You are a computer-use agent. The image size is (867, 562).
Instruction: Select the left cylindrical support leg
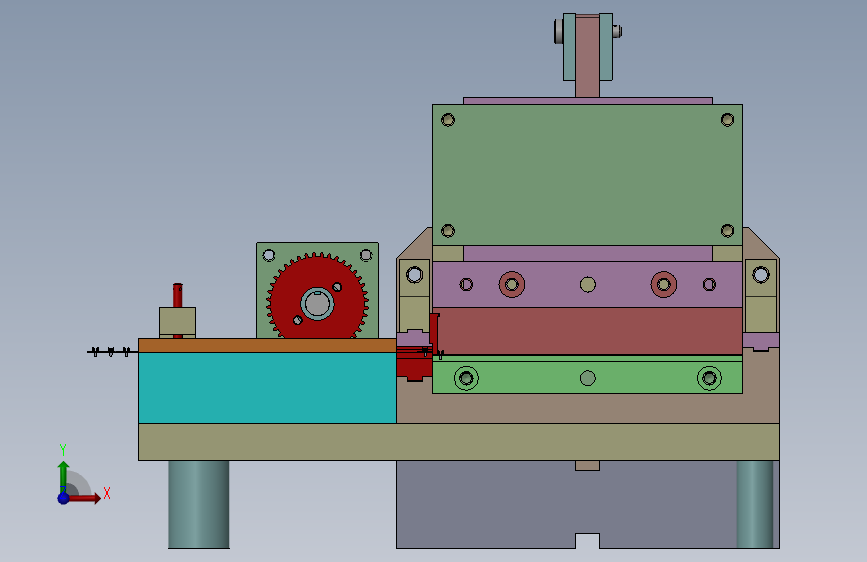click(x=199, y=504)
